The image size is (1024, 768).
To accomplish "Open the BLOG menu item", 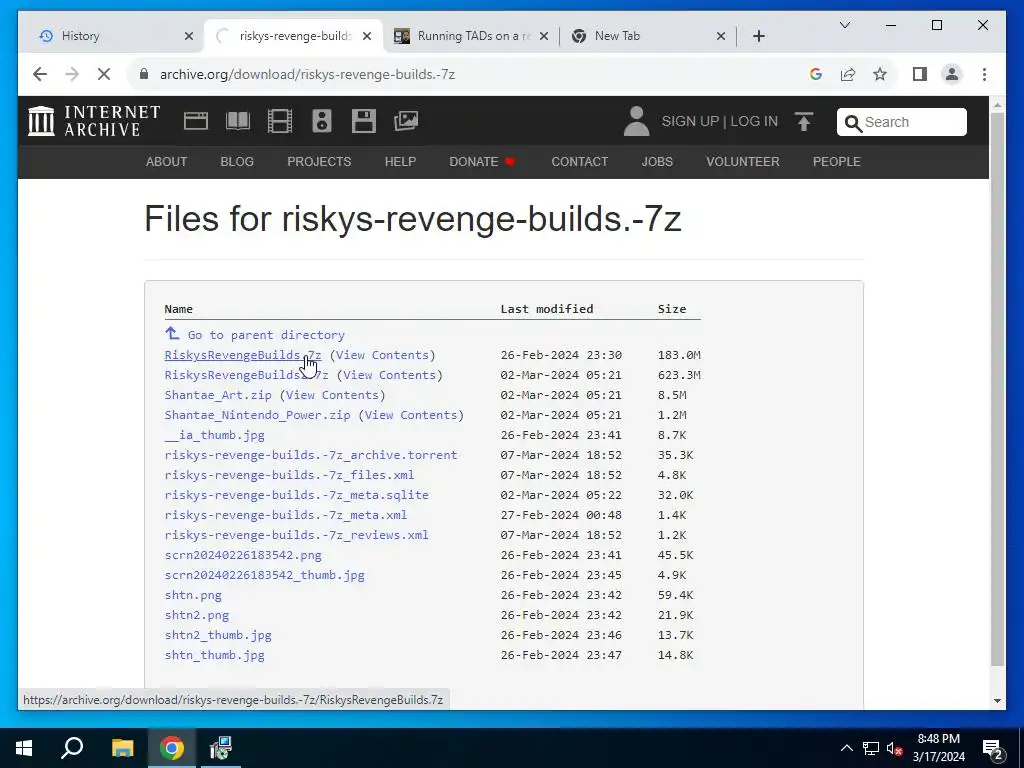I will [237, 162].
